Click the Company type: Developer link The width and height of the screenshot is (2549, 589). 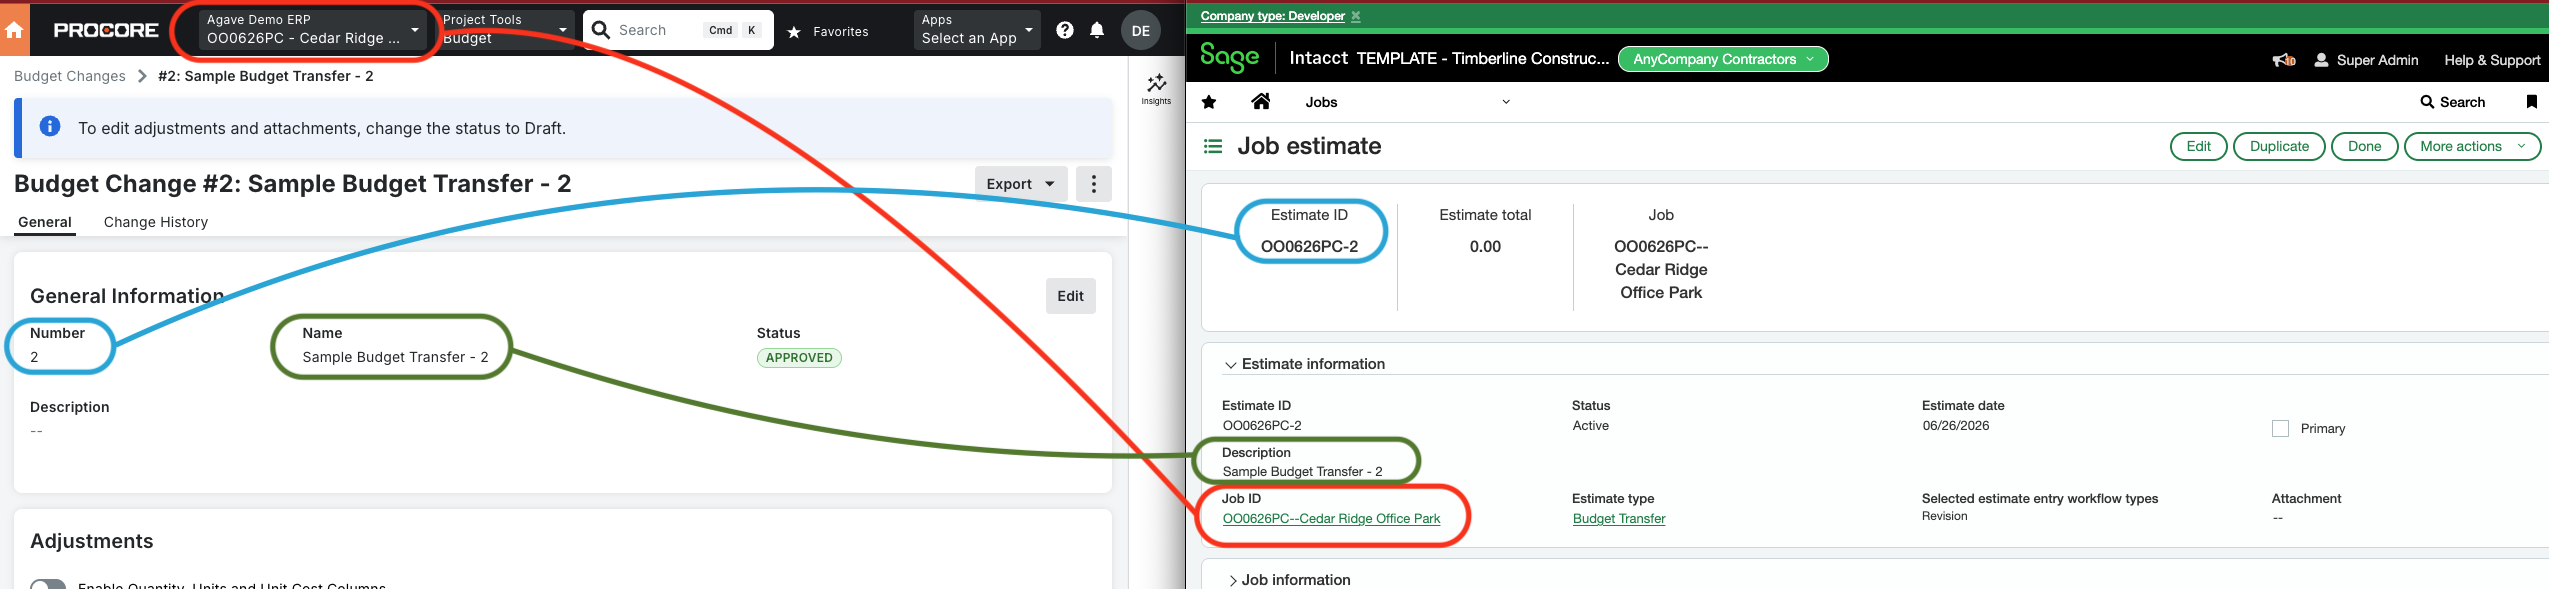(1272, 16)
